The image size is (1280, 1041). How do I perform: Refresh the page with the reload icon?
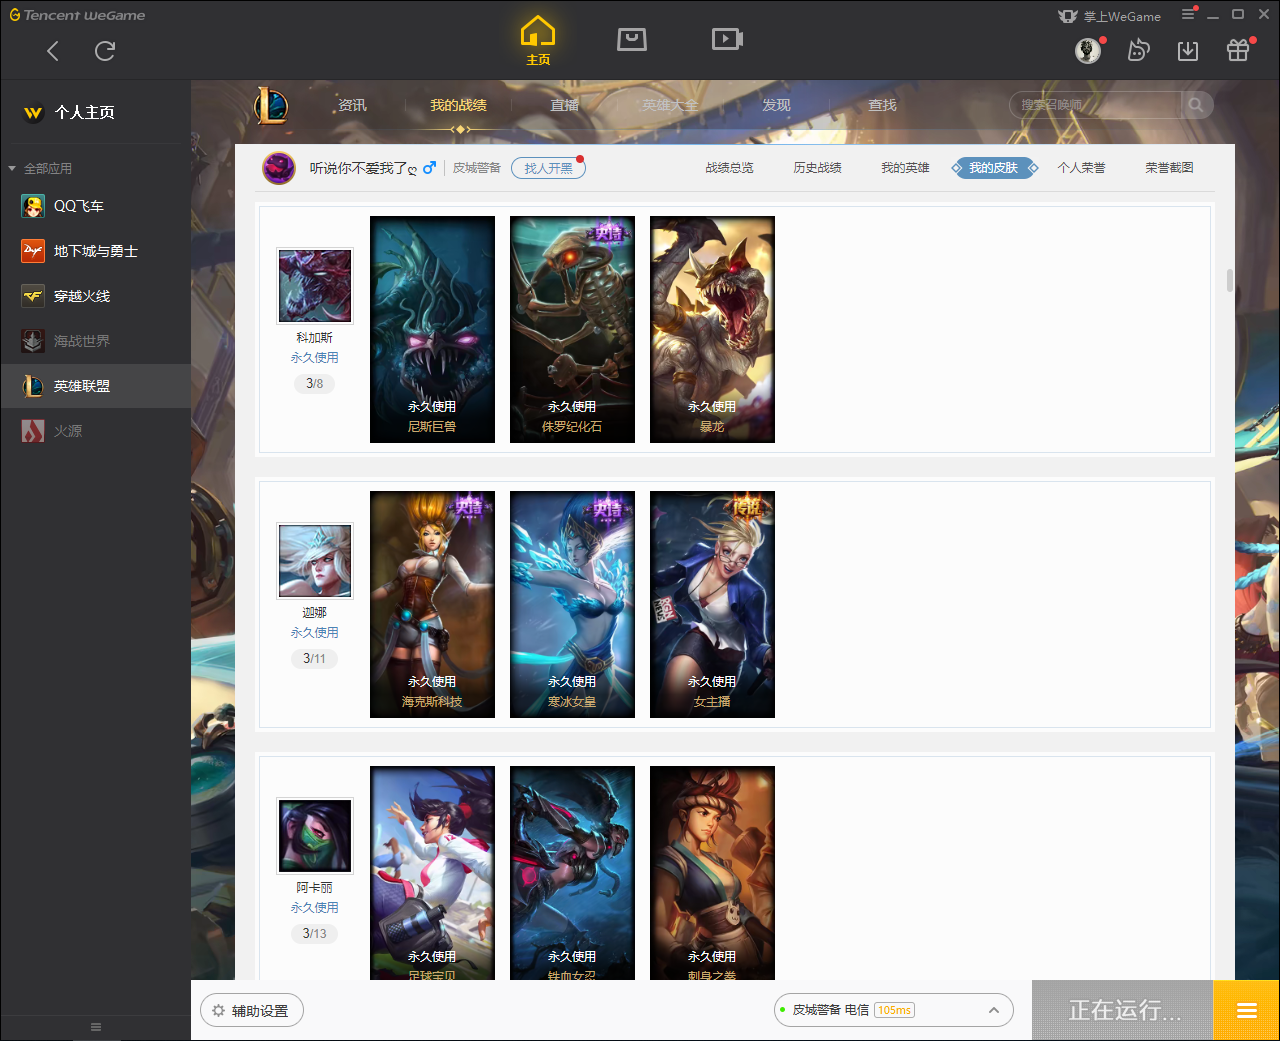click(105, 51)
